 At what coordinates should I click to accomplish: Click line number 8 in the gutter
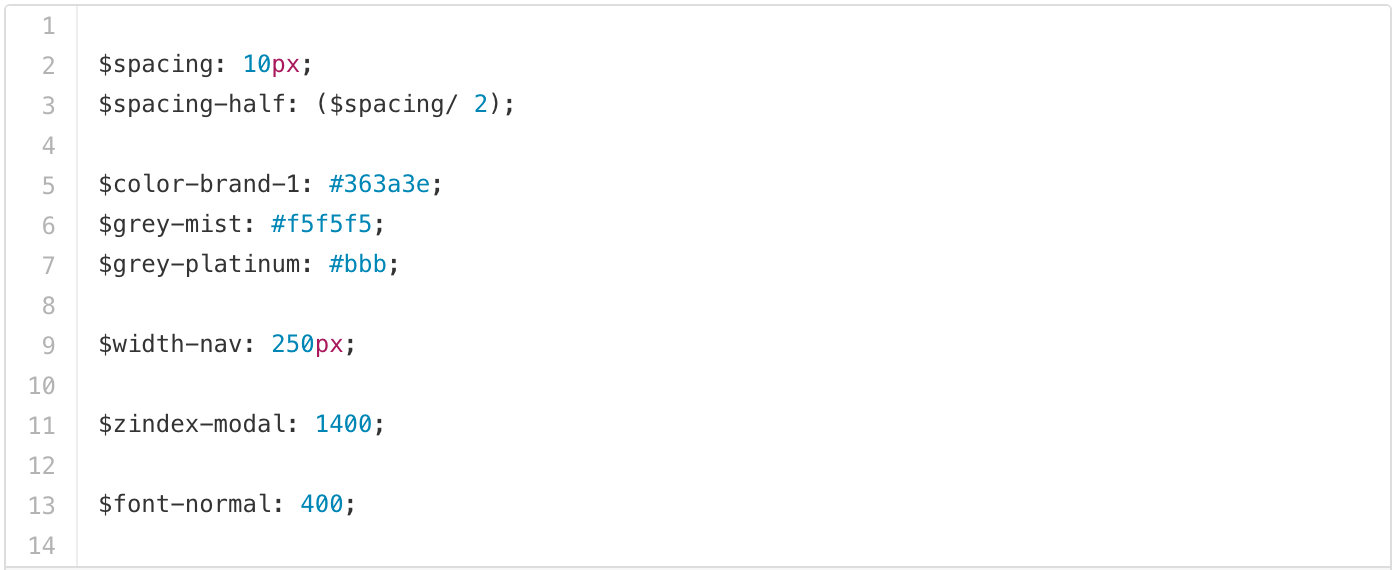point(48,306)
